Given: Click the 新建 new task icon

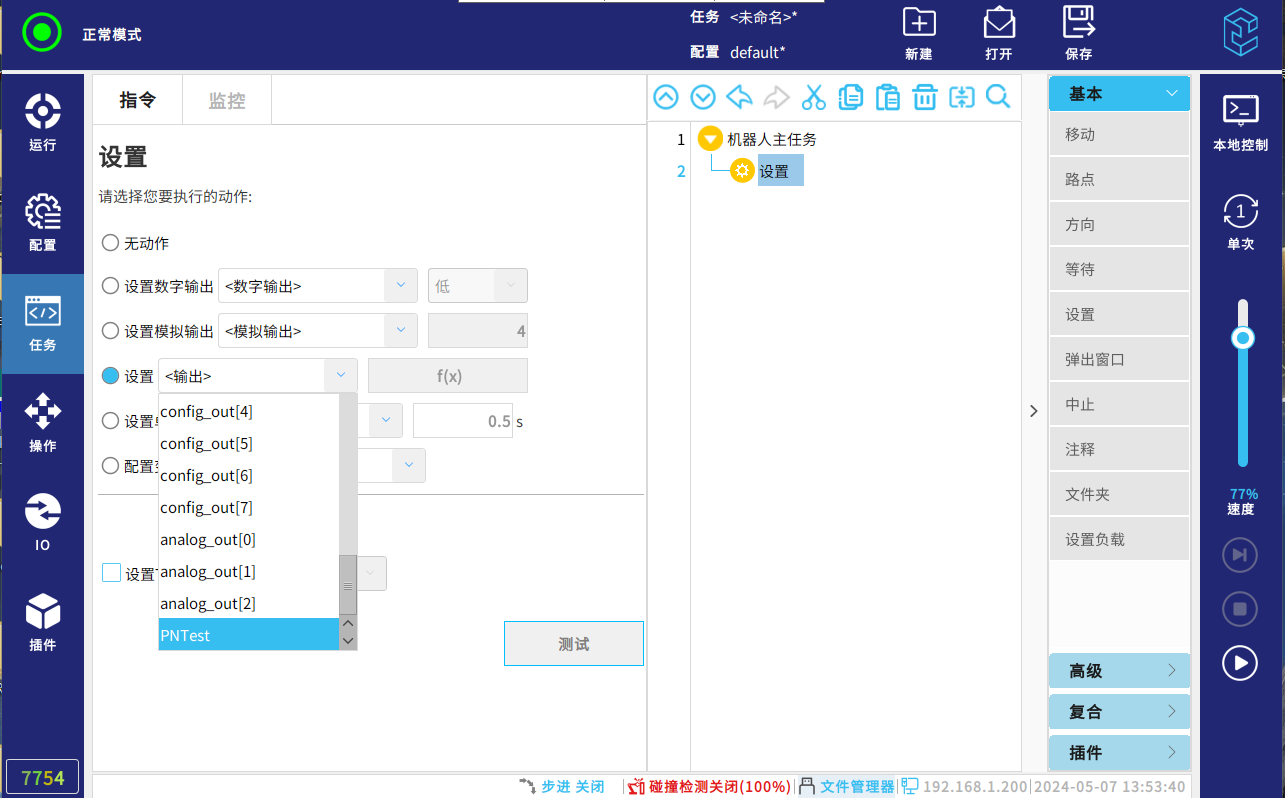Looking at the screenshot, I should point(918,32).
